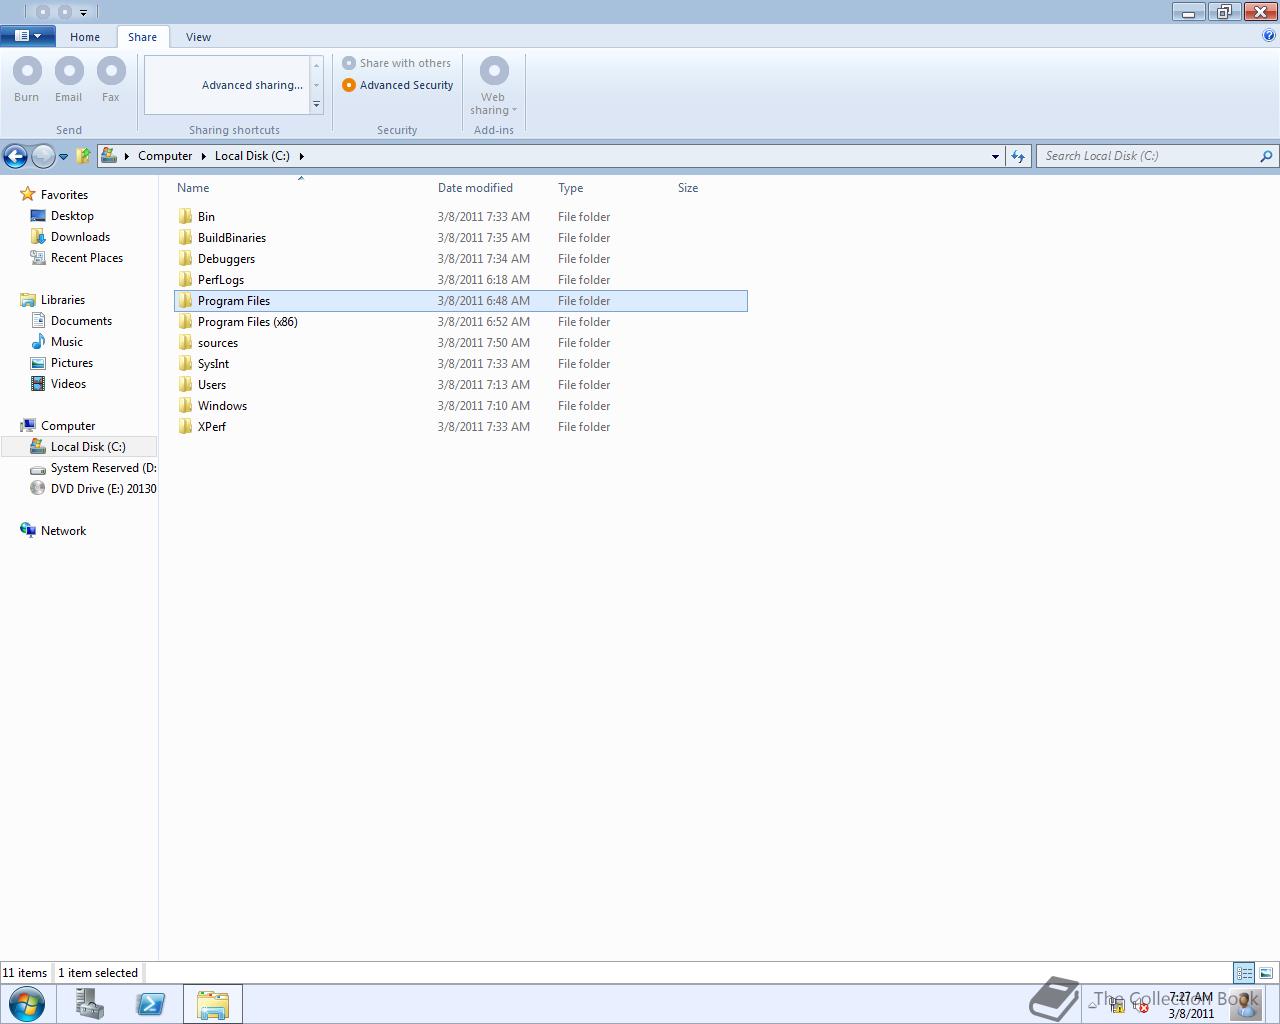Screen dimensions: 1280x1024
Task: Select Downloads under Favorites
Action: tap(80, 237)
